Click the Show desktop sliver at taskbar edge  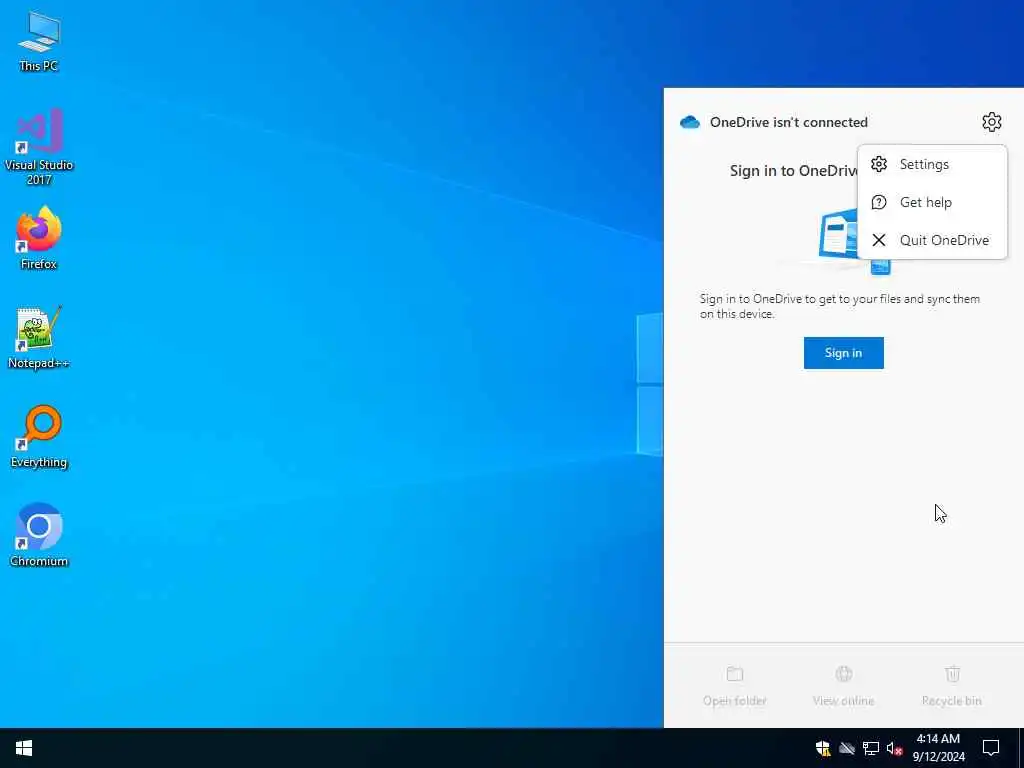click(1021, 748)
